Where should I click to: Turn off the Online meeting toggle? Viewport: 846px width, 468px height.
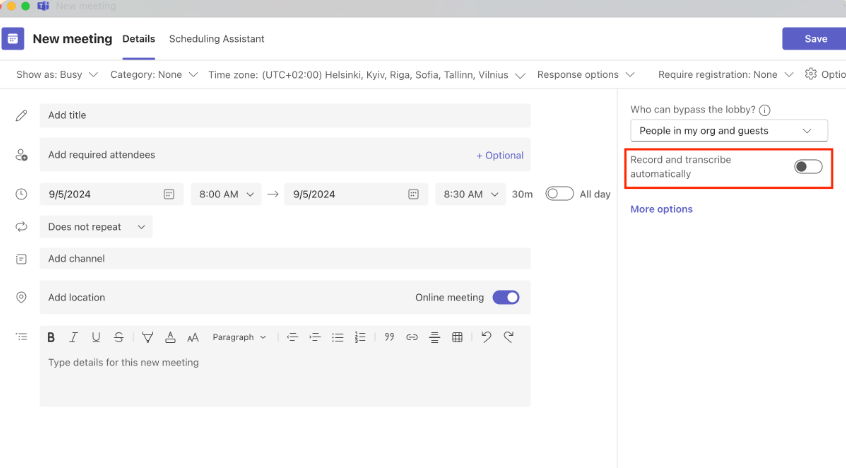point(506,297)
